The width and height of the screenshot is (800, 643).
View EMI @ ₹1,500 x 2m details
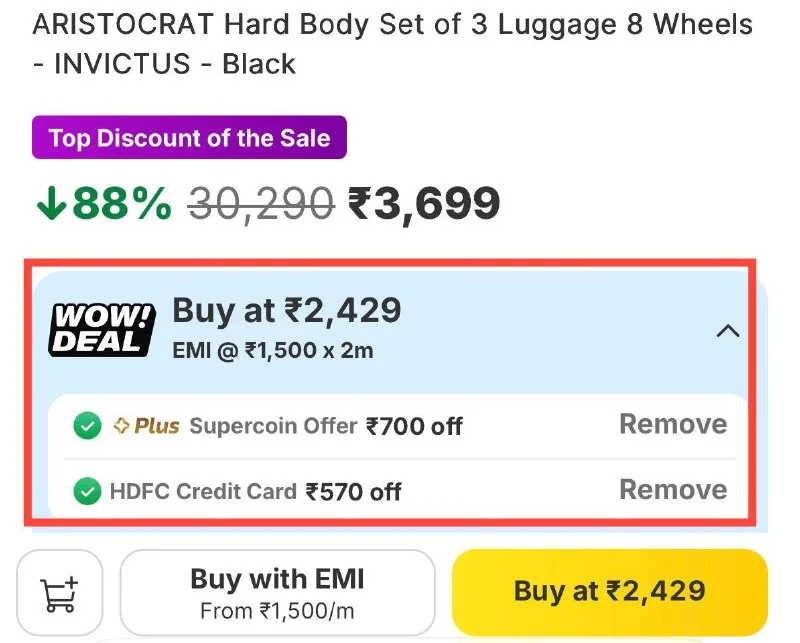273,351
